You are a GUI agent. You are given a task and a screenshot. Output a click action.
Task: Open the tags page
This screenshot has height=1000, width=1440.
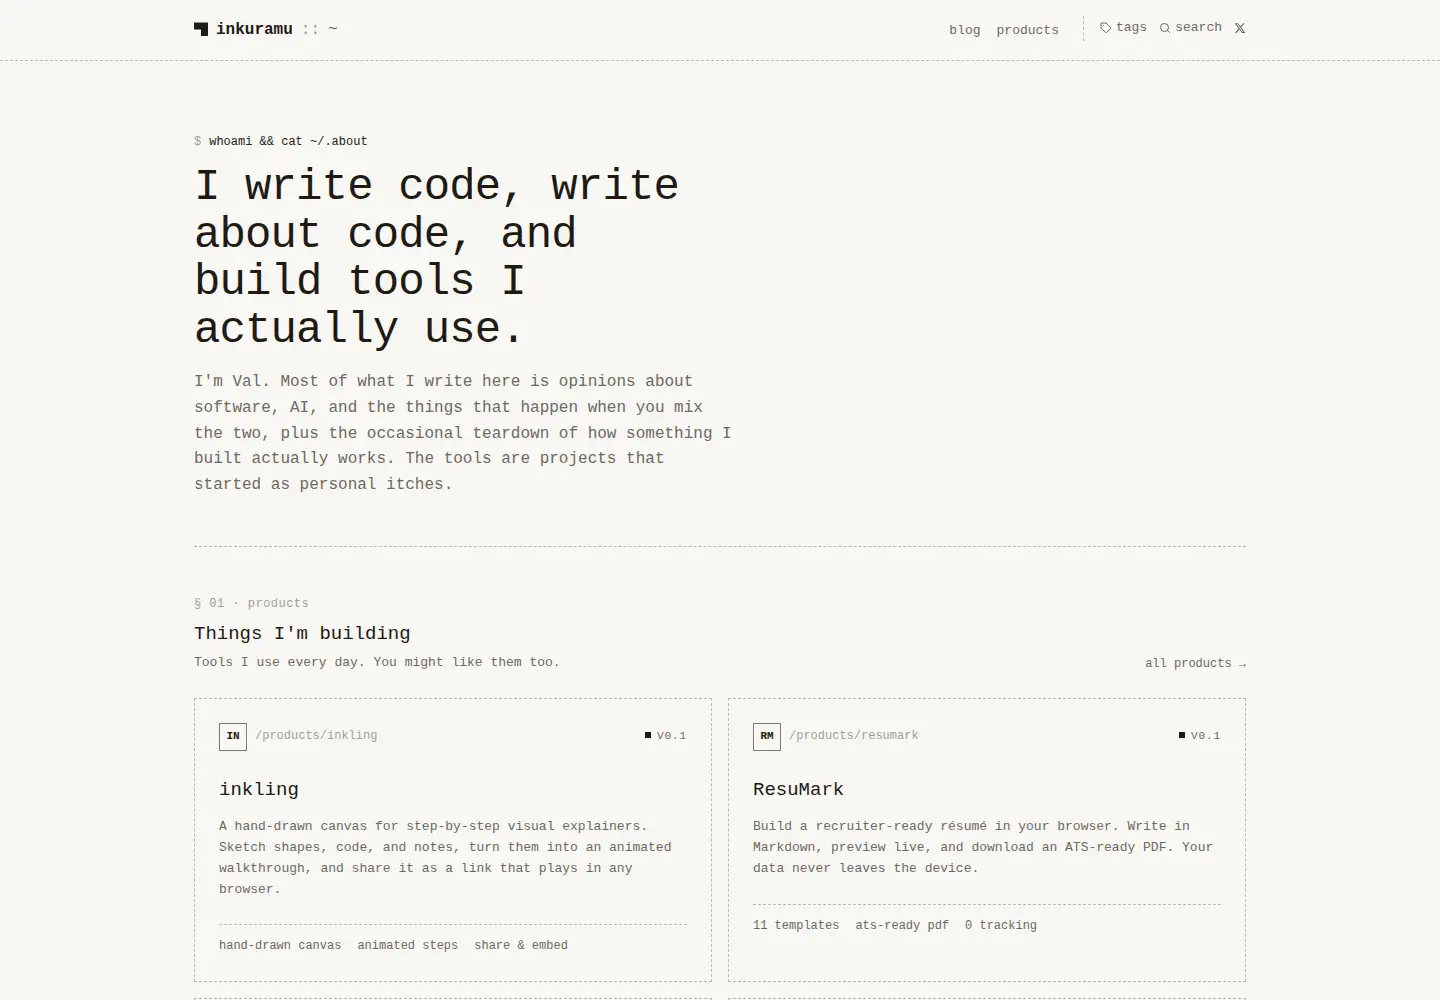tap(1124, 28)
